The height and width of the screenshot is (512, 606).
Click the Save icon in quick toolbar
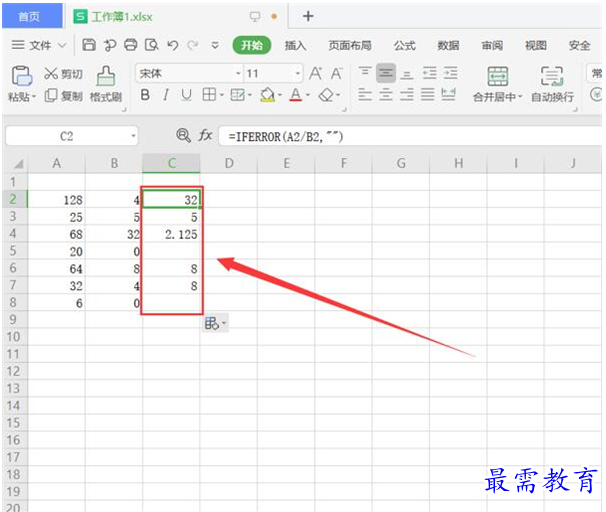(x=89, y=45)
